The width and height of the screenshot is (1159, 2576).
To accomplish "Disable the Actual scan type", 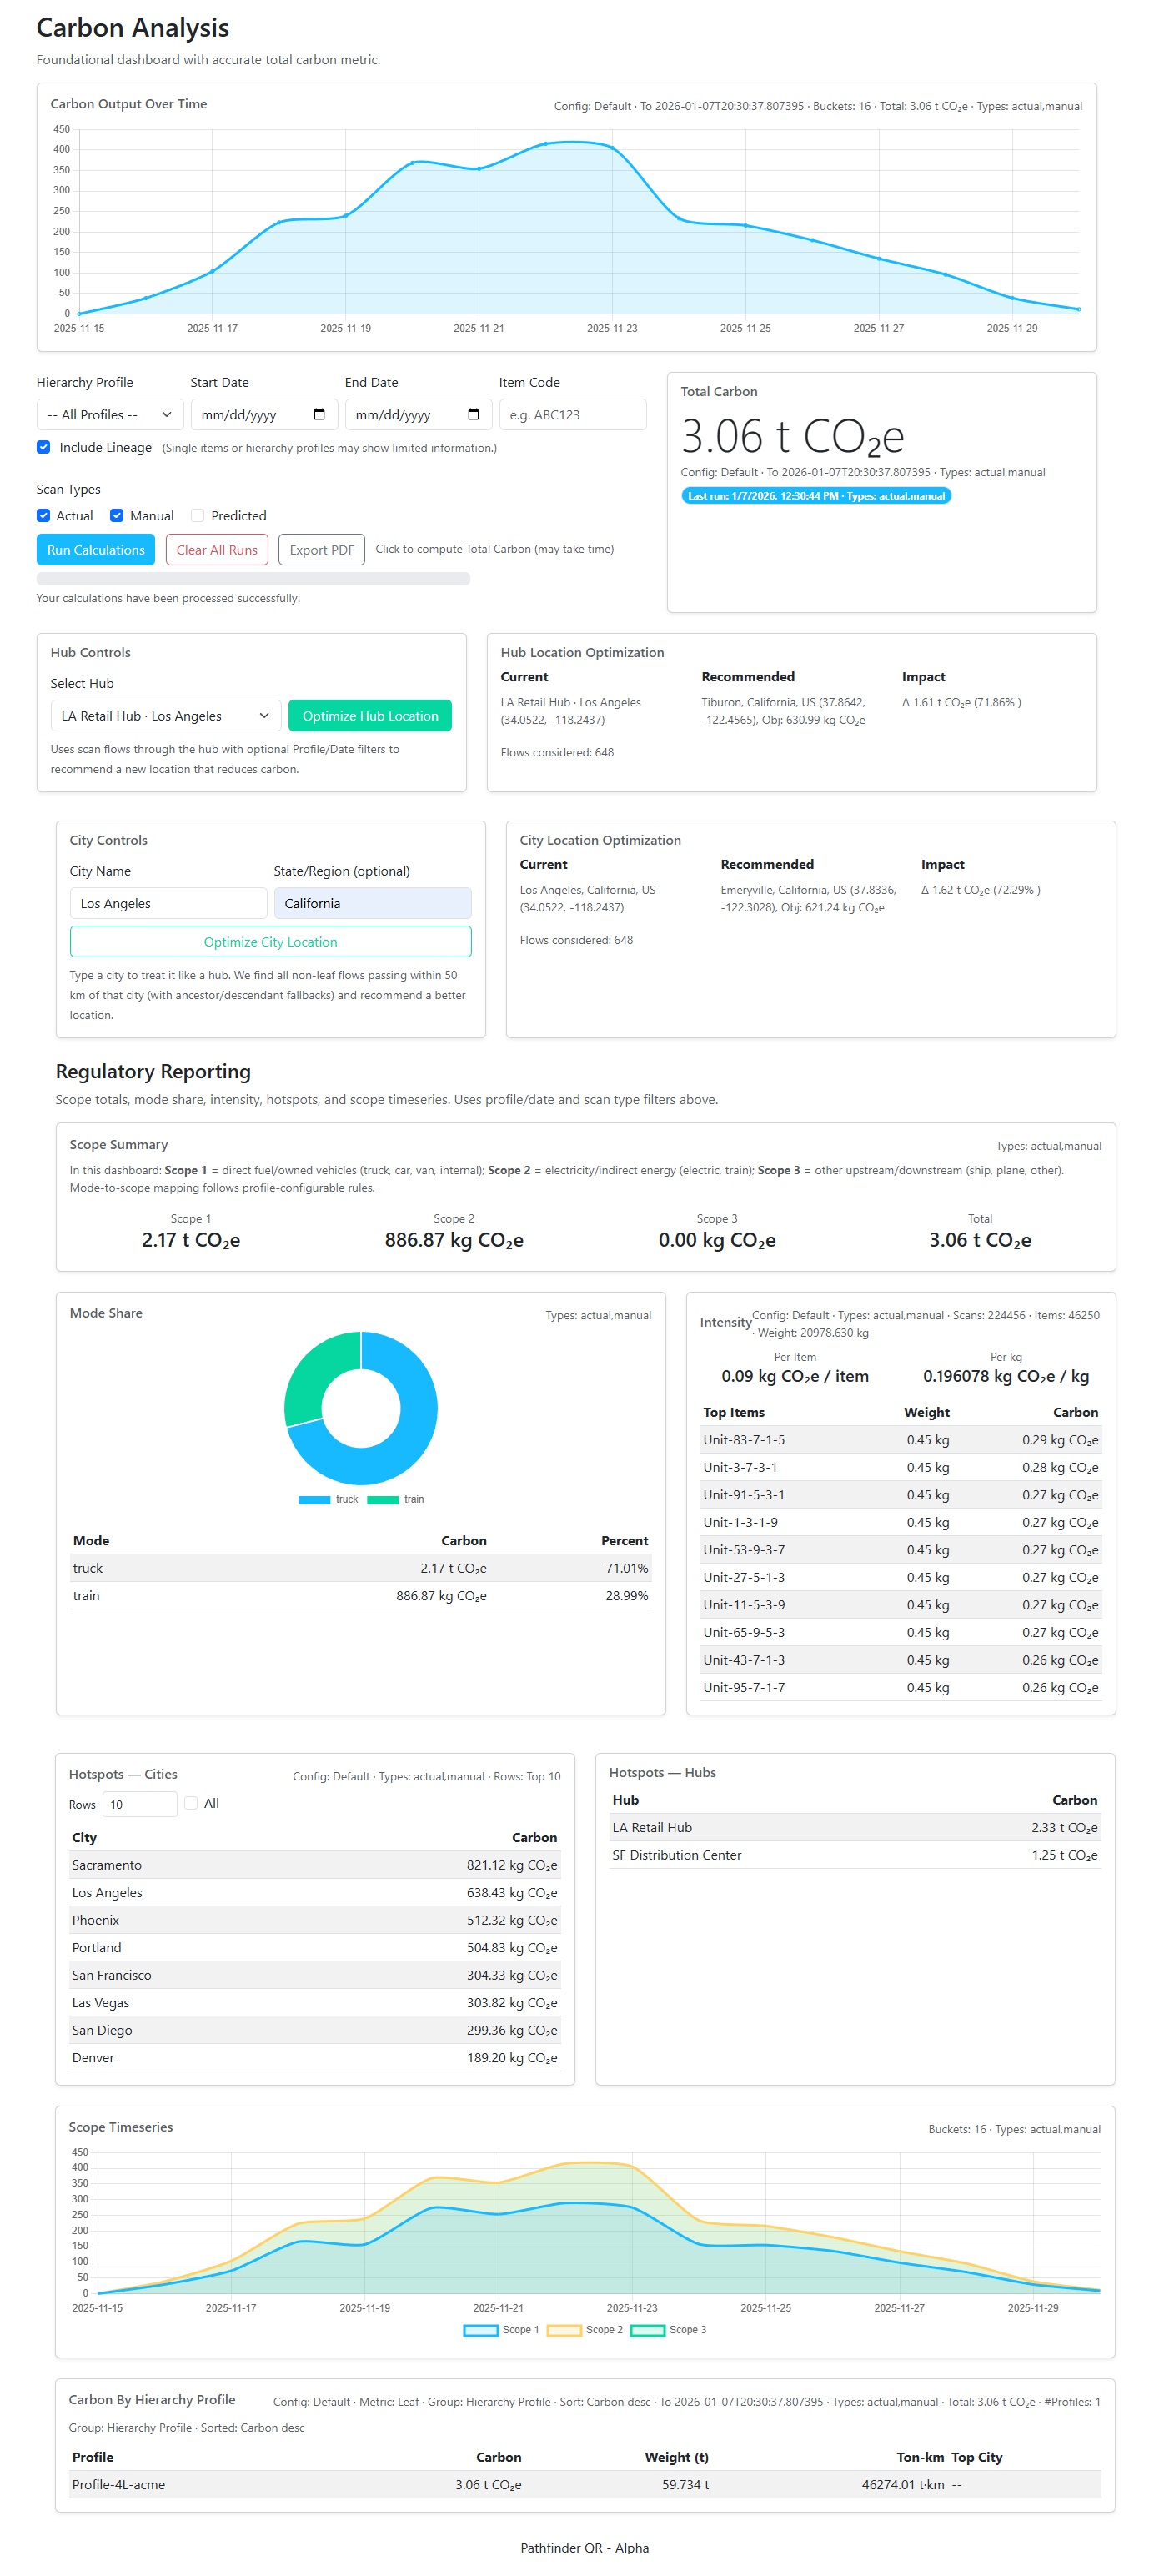I will tap(43, 515).
